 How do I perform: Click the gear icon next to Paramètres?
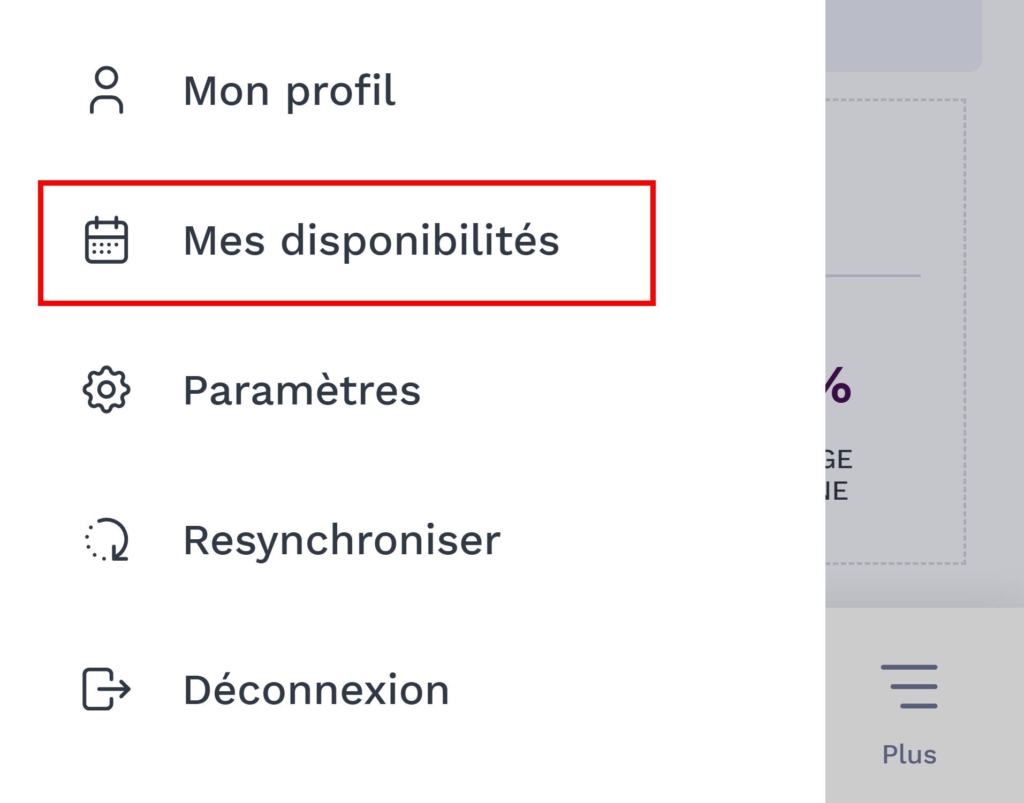pos(106,390)
